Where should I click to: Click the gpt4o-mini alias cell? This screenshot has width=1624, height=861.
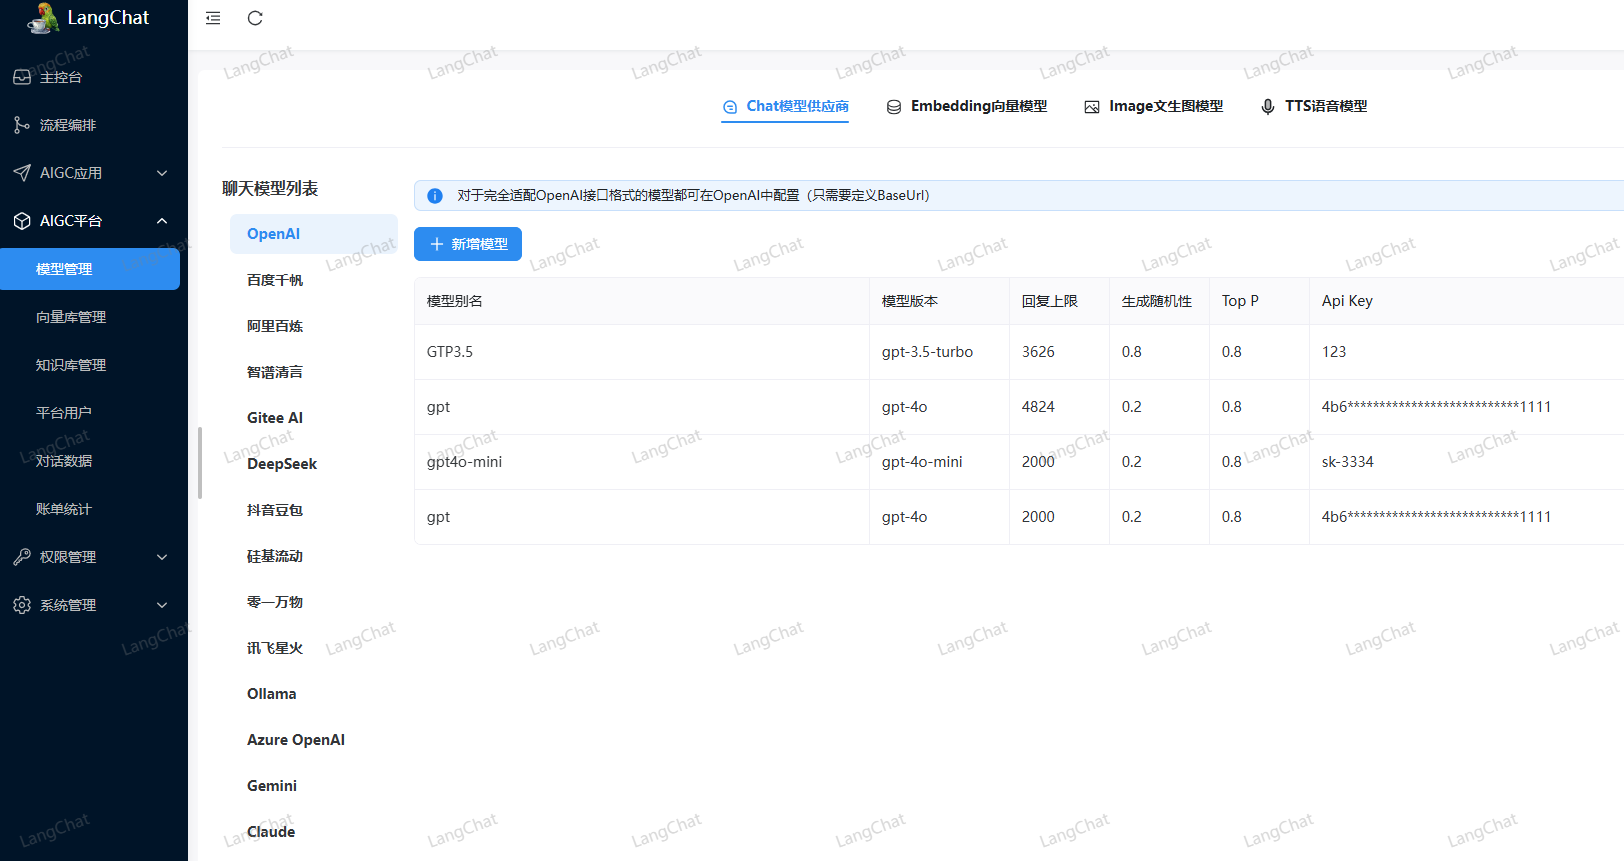tap(642, 462)
